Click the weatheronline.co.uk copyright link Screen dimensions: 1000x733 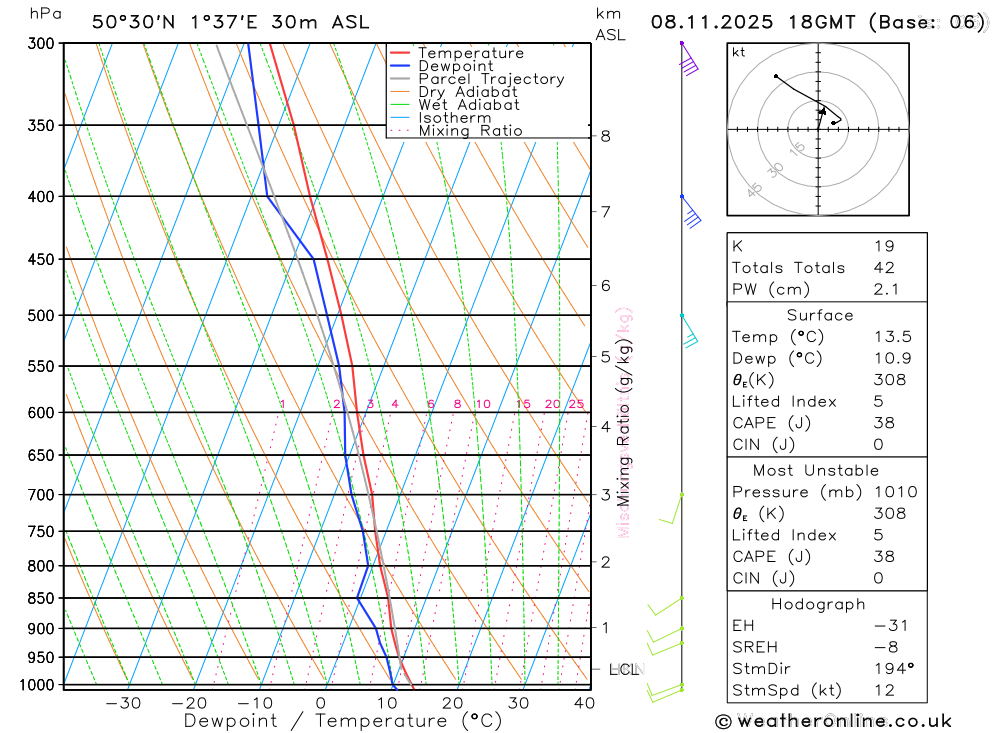click(833, 721)
